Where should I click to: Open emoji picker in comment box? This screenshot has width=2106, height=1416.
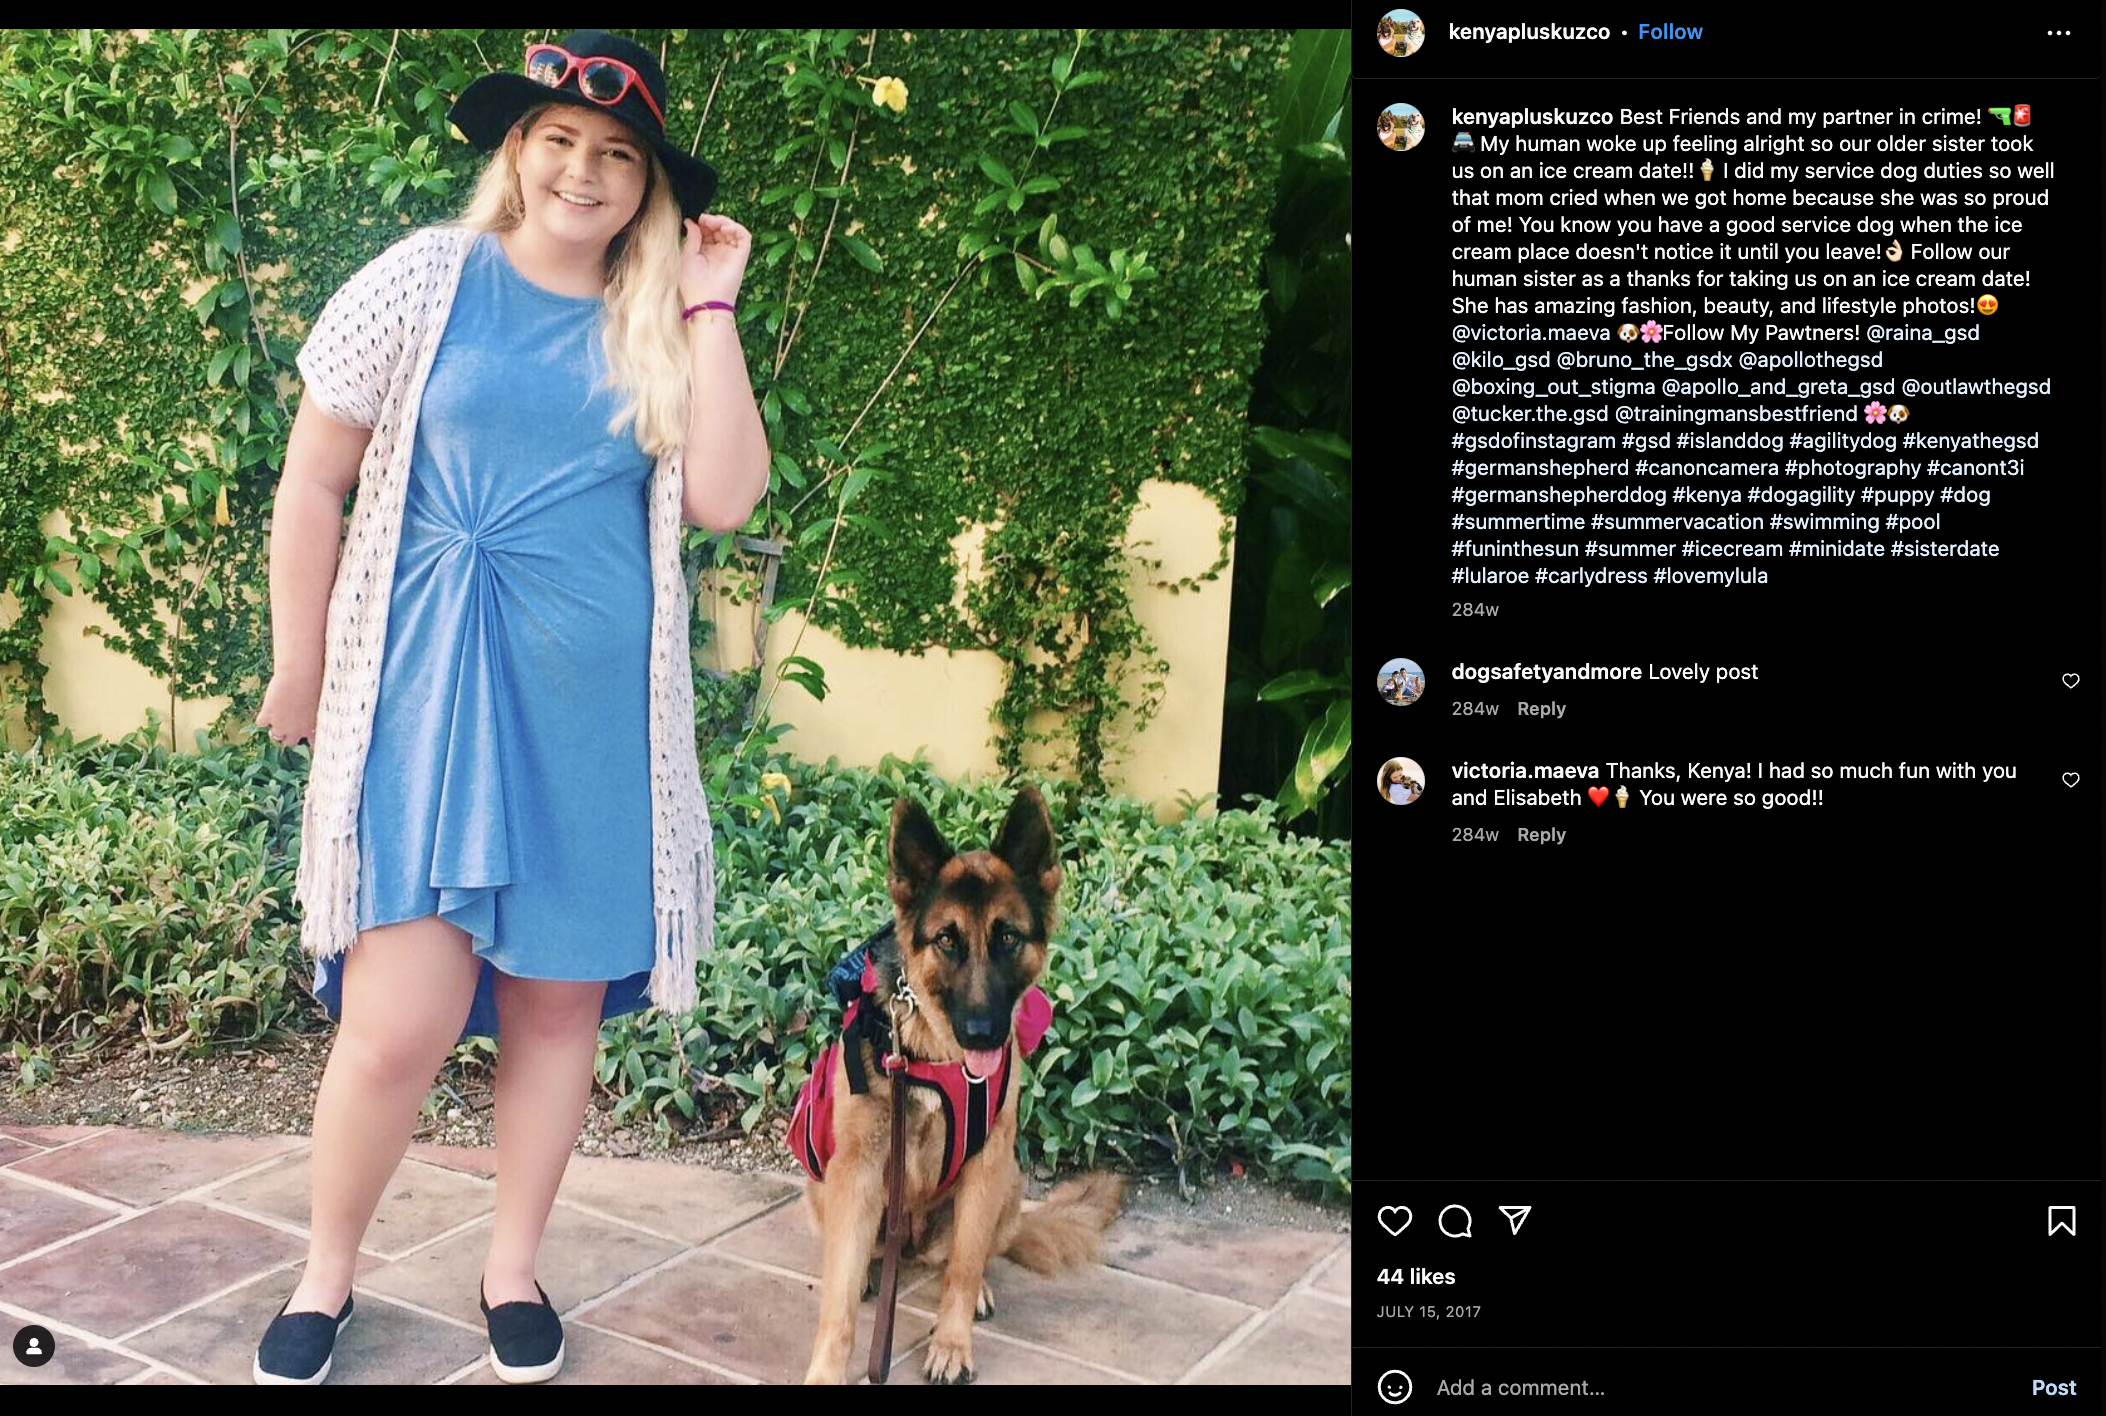point(1394,1387)
